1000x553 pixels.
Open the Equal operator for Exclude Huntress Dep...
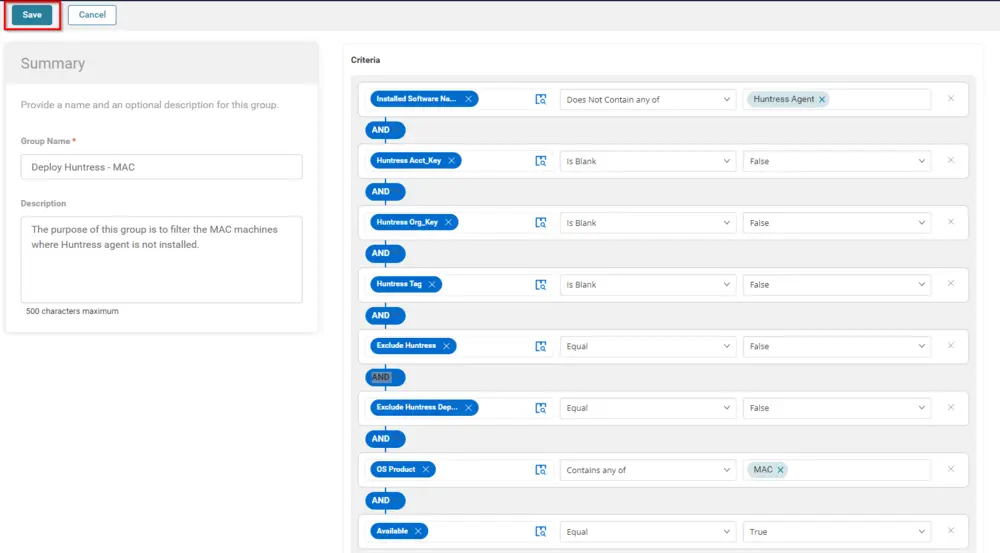(647, 408)
